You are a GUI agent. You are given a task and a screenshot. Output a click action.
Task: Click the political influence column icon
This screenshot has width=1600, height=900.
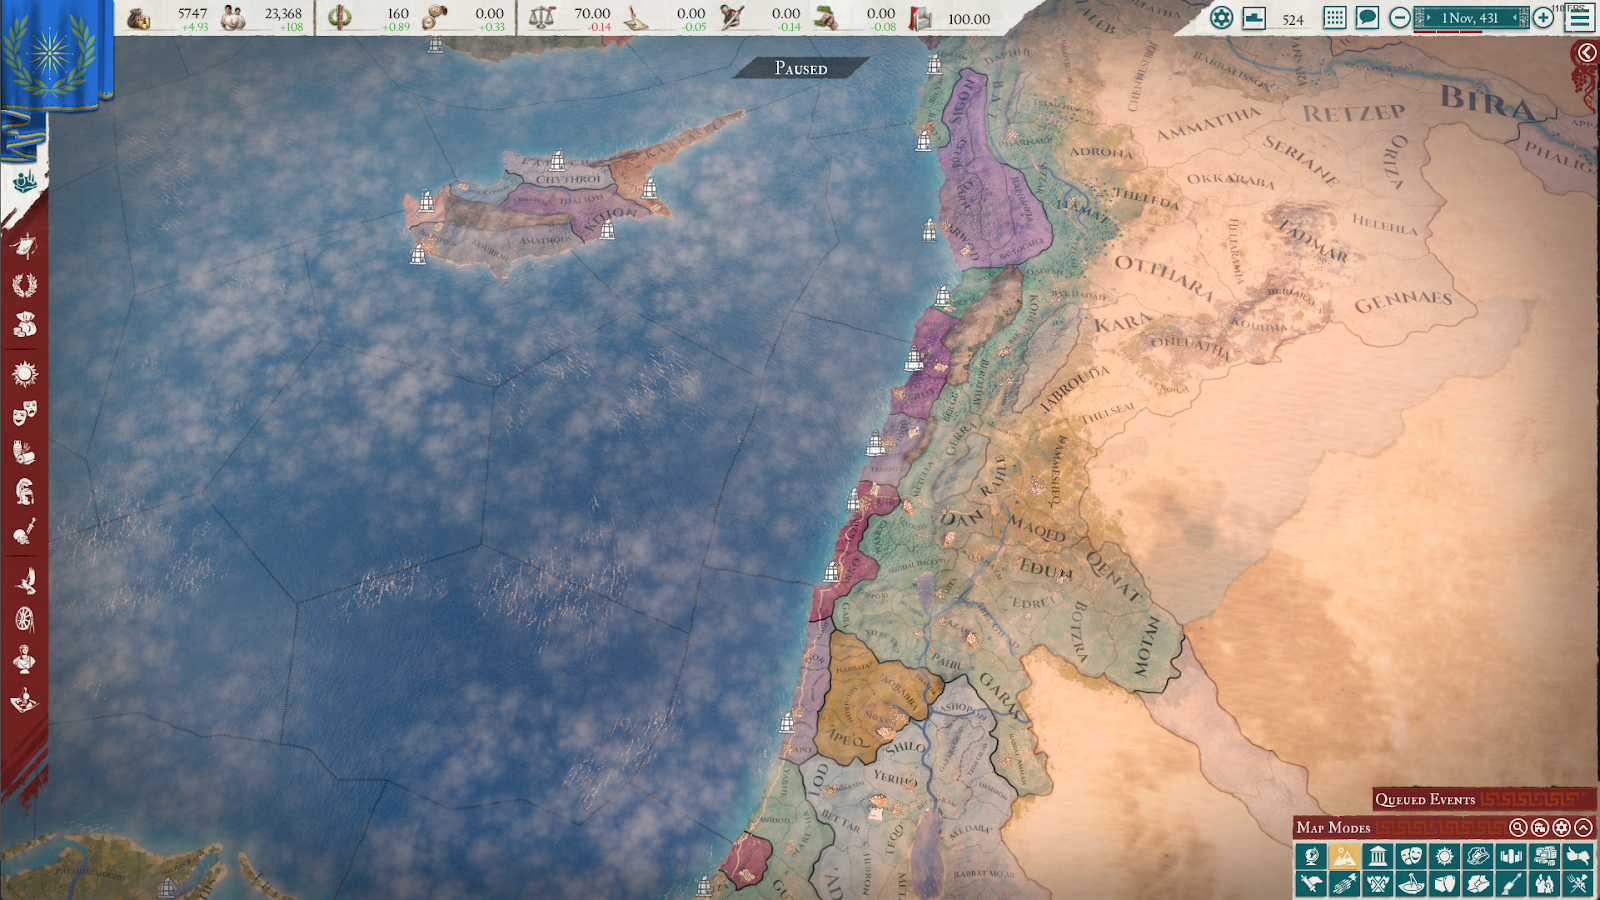340,17
